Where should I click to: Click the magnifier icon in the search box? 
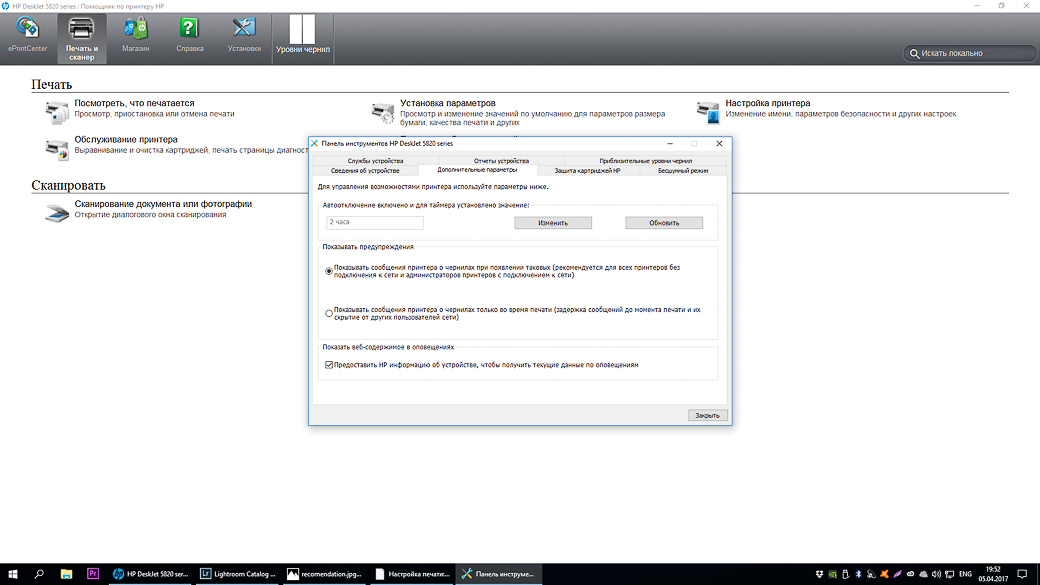pos(914,53)
